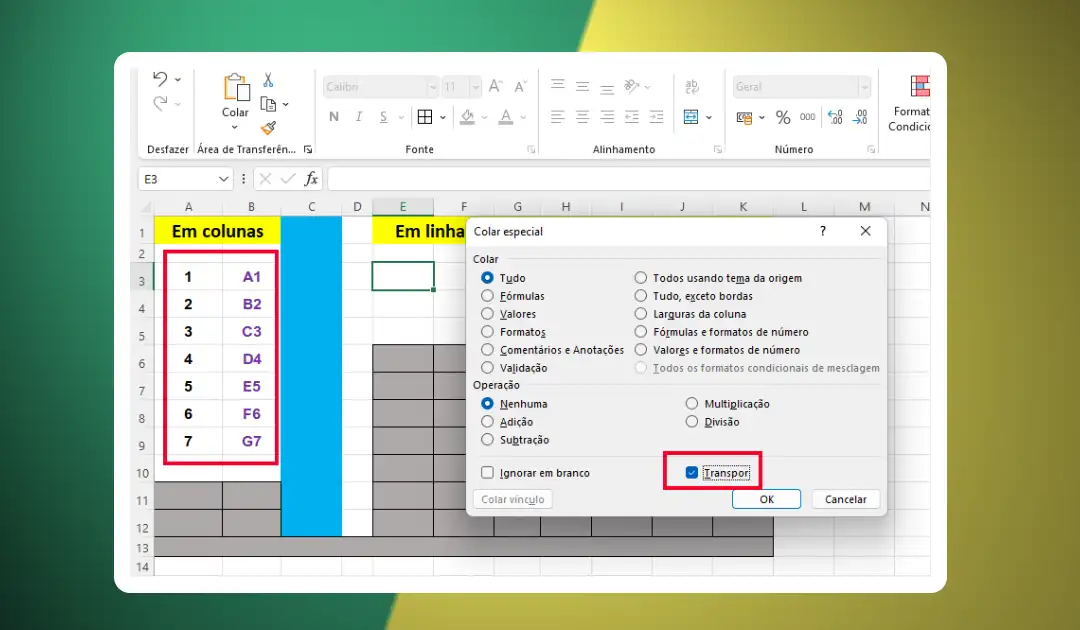Open the font size dropdown
1080x630 pixels.
pyautogui.click(x=475, y=87)
